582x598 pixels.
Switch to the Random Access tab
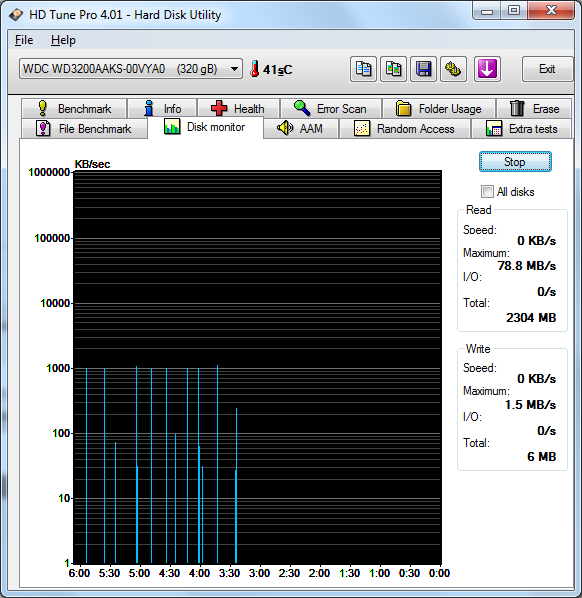pyautogui.click(x=404, y=129)
